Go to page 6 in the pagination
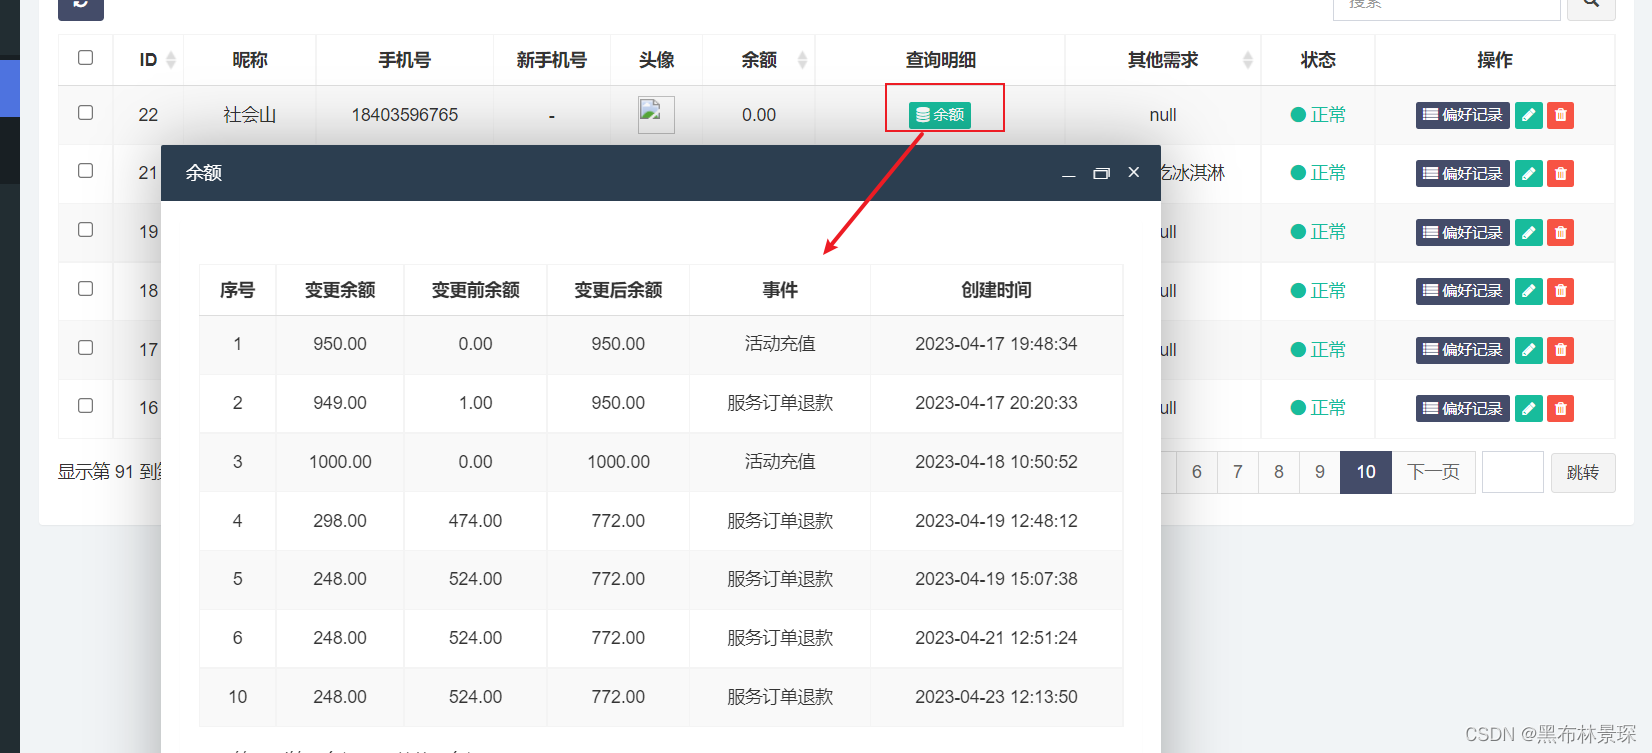 [x=1197, y=472]
